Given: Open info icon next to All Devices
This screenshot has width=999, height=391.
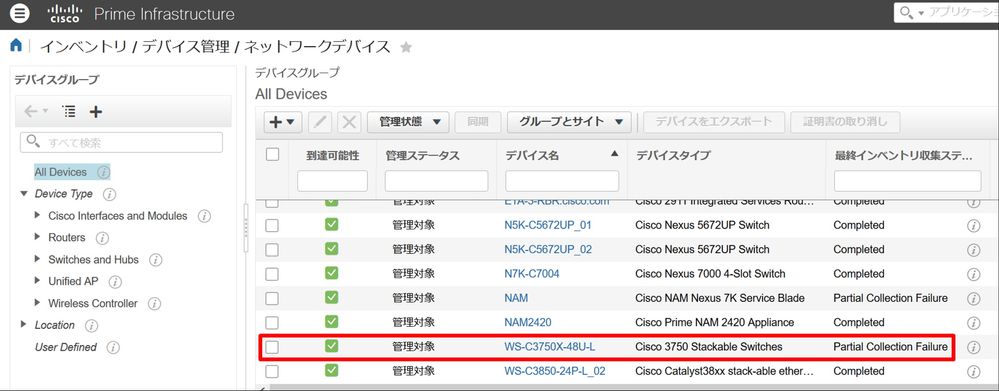Looking at the screenshot, I should click(x=103, y=172).
